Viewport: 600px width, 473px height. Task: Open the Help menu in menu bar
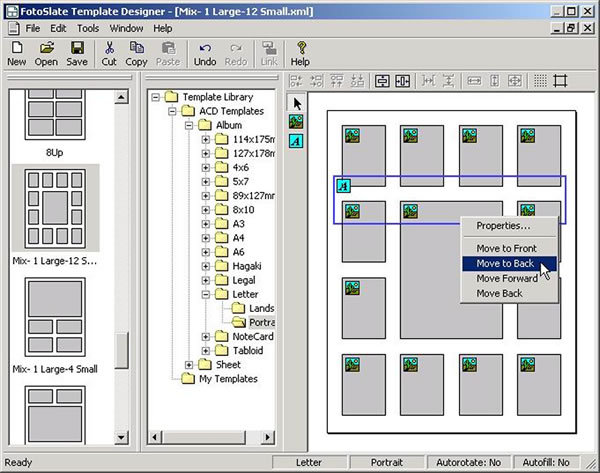click(x=163, y=29)
